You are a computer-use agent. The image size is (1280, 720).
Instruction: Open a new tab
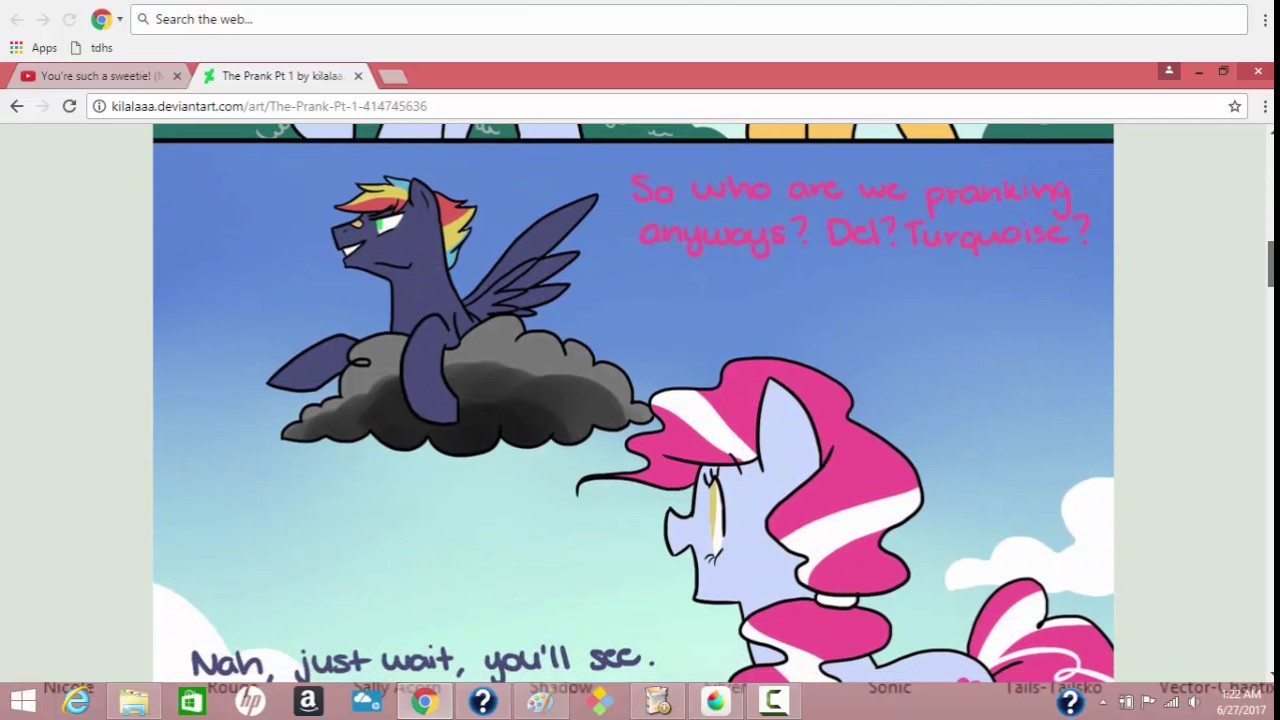(x=393, y=77)
